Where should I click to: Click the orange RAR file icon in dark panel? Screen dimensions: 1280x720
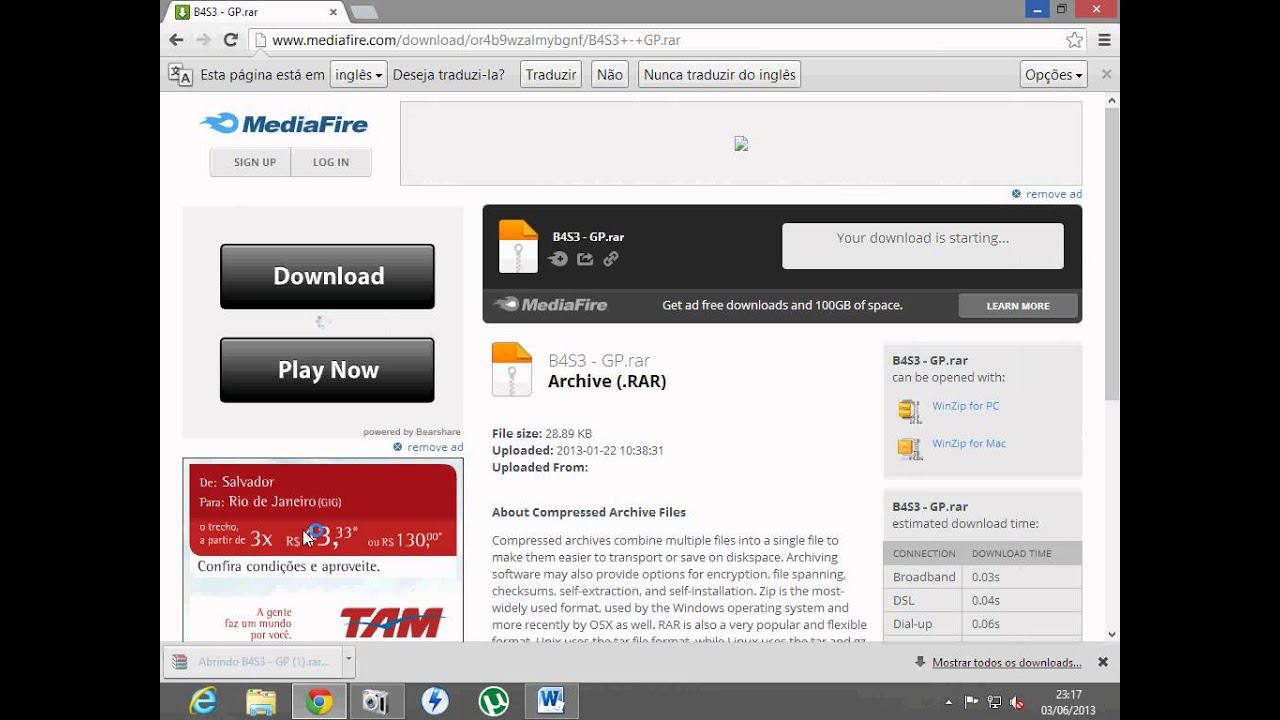pyautogui.click(x=518, y=247)
